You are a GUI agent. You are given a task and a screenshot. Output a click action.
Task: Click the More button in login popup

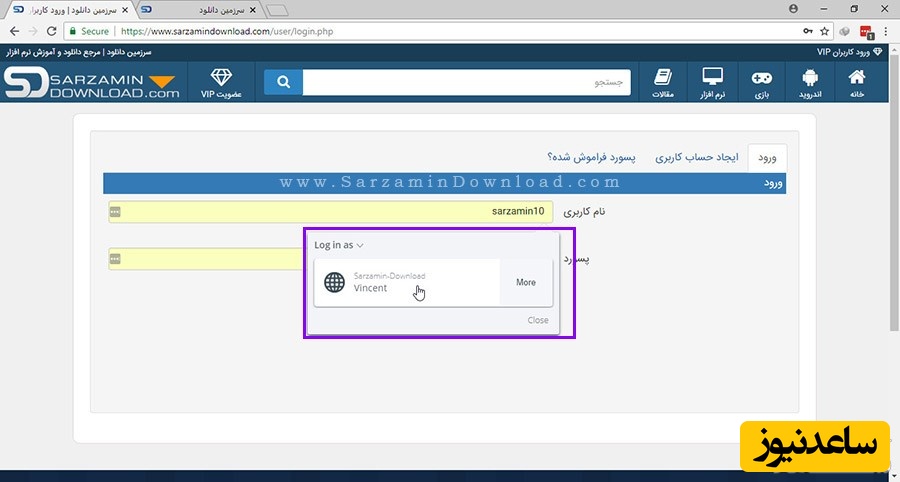[526, 283]
